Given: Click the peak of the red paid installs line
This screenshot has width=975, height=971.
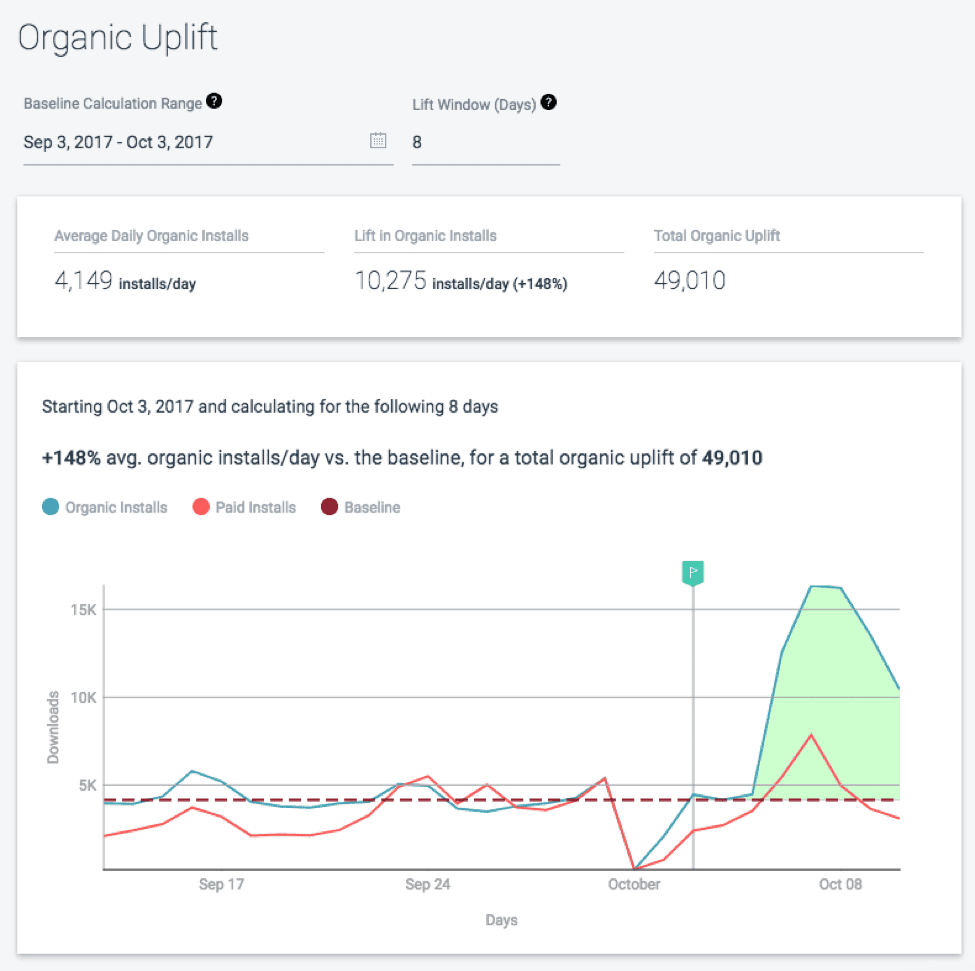Looking at the screenshot, I should click(811, 735).
